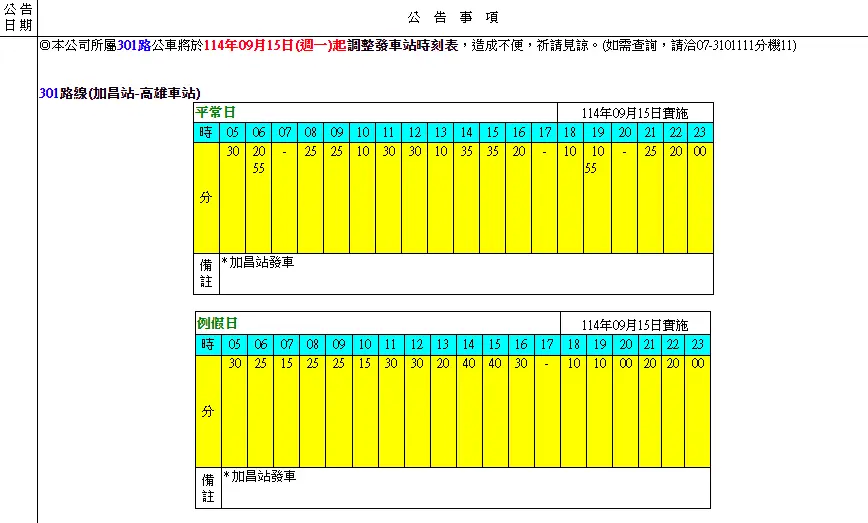Click hour 23 in the 平常日 hour row
Image resolution: width=868 pixels, height=523 pixels.
[x=701, y=133]
